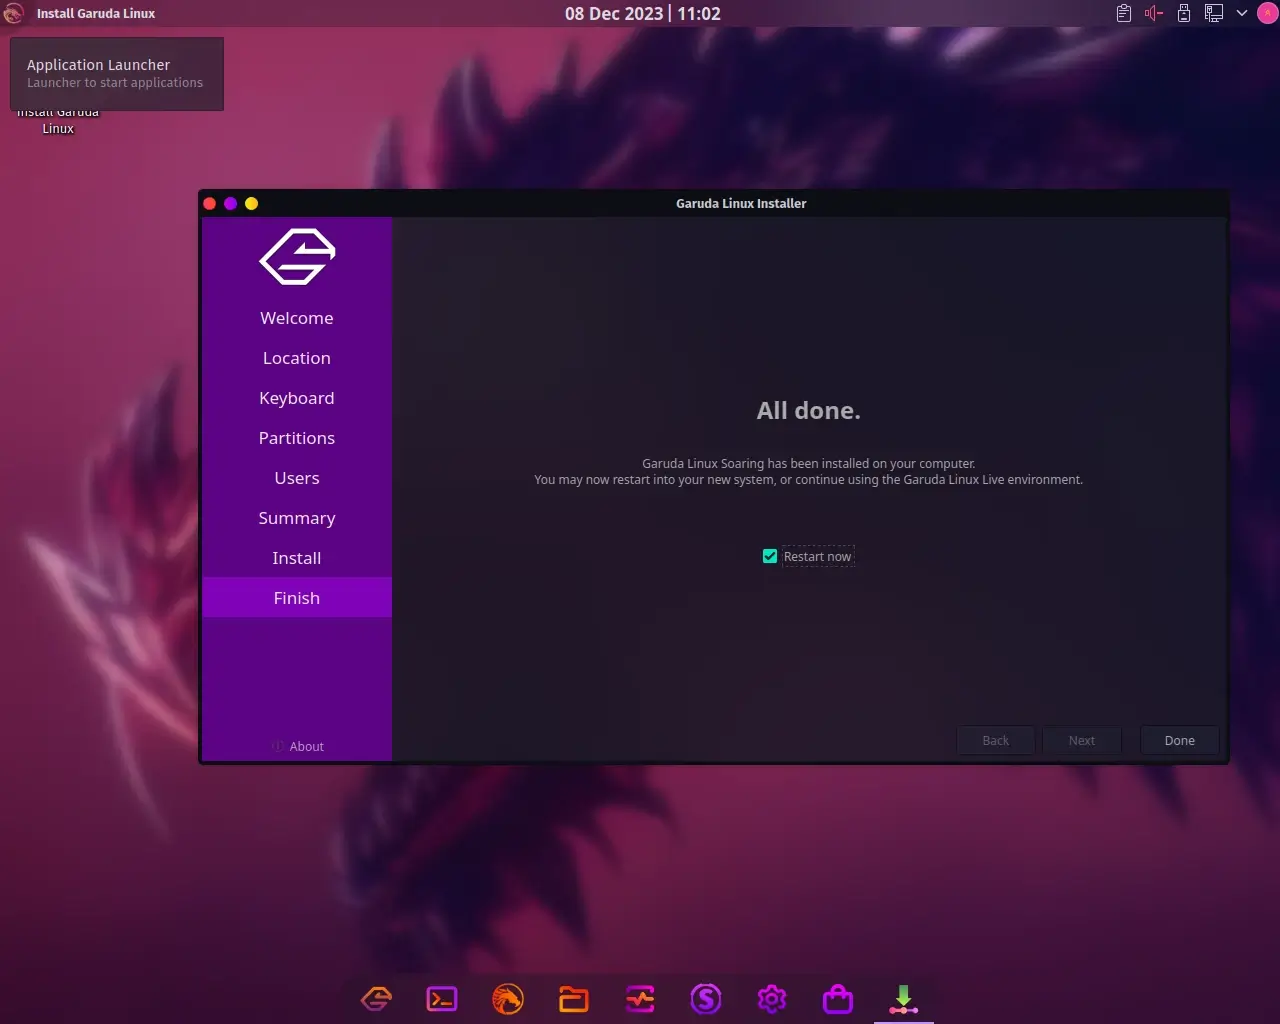Open the Application Launcher dragon icon
Viewport: 1280px width, 1024px height.
pos(13,13)
